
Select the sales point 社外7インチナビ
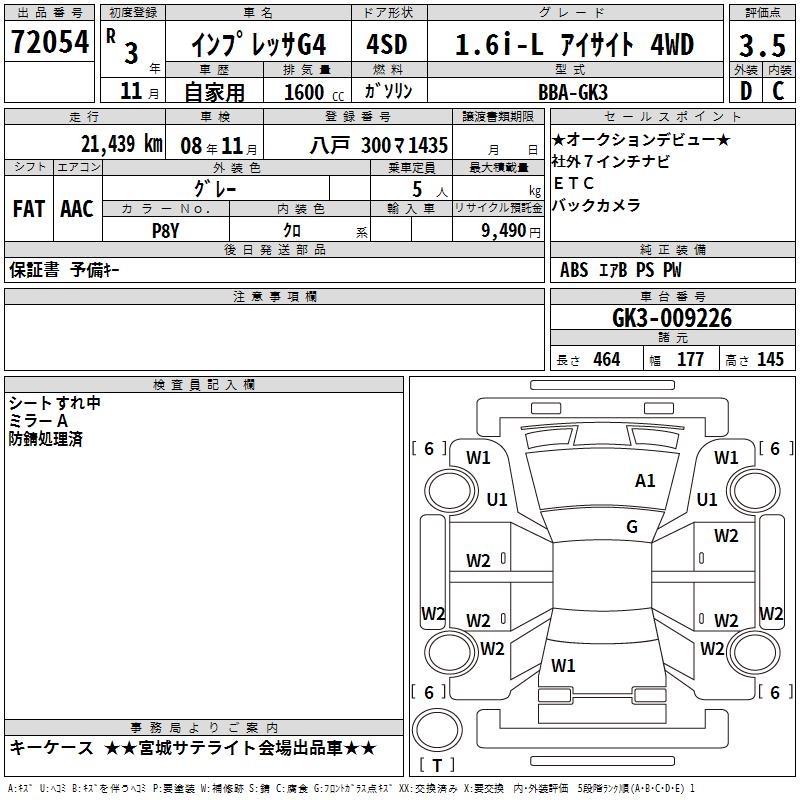(x=610, y=161)
